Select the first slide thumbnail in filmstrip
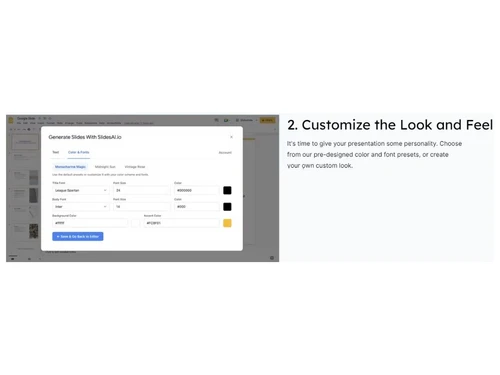500x375 pixels. (25, 142)
